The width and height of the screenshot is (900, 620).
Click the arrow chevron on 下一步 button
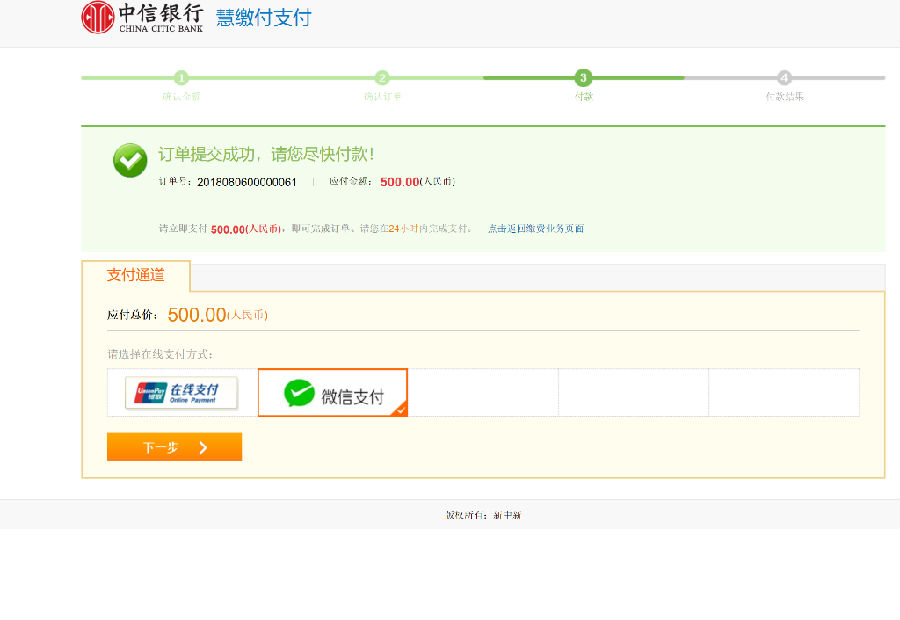click(203, 448)
